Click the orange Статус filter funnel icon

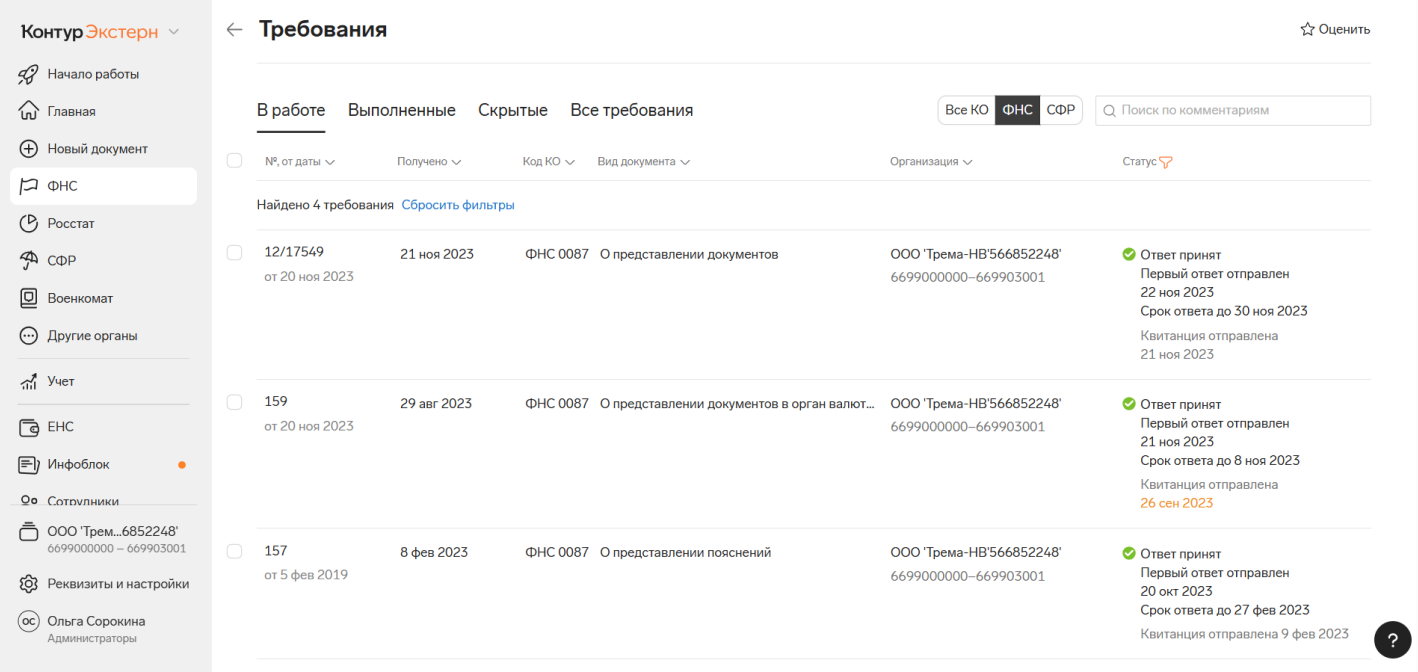[1165, 162]
